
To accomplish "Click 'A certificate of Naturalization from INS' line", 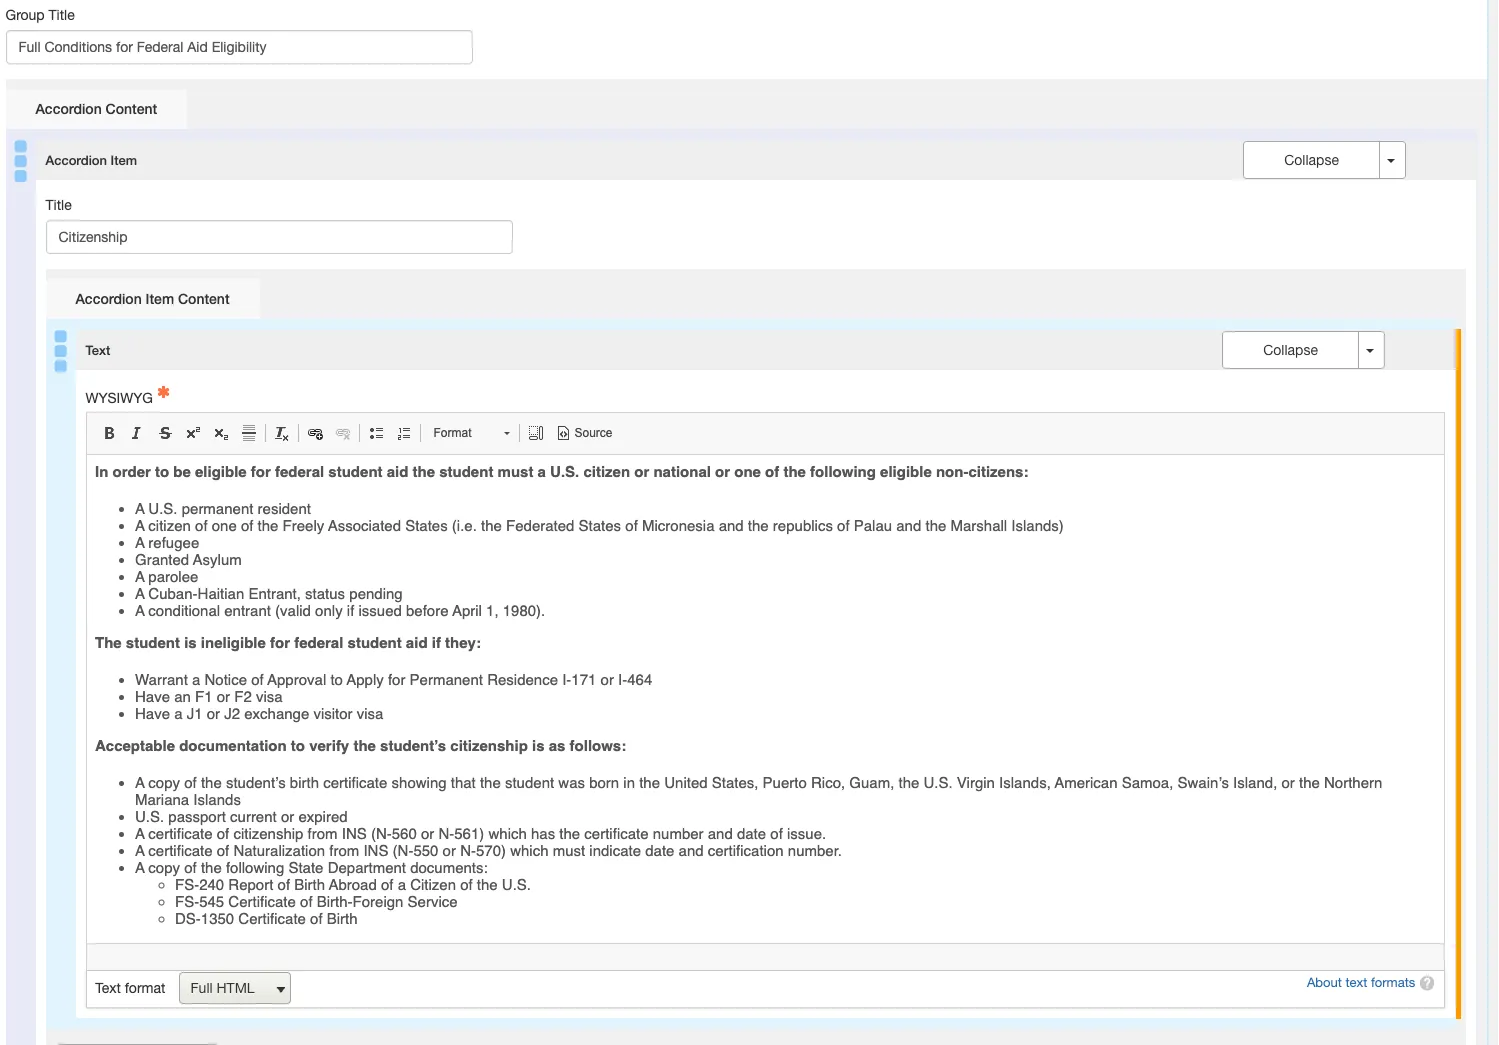I will tap(488, 851).
